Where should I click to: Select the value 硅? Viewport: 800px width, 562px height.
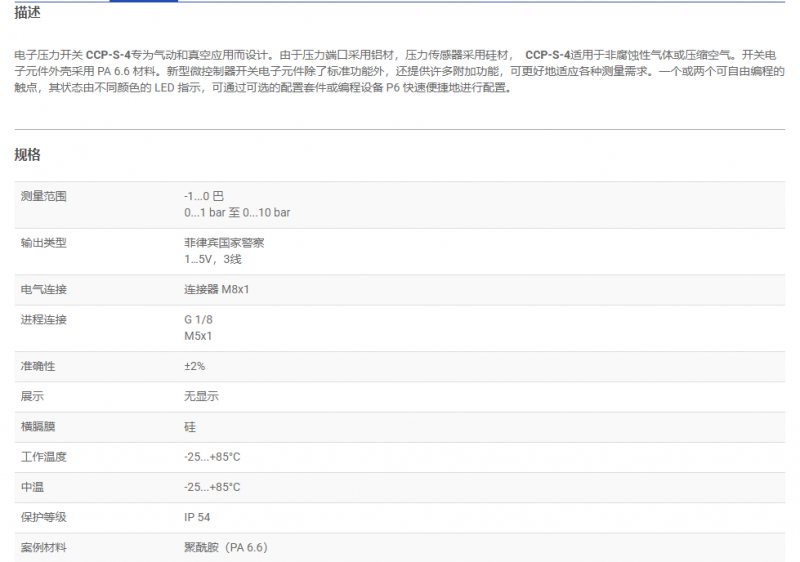(190, 427)
